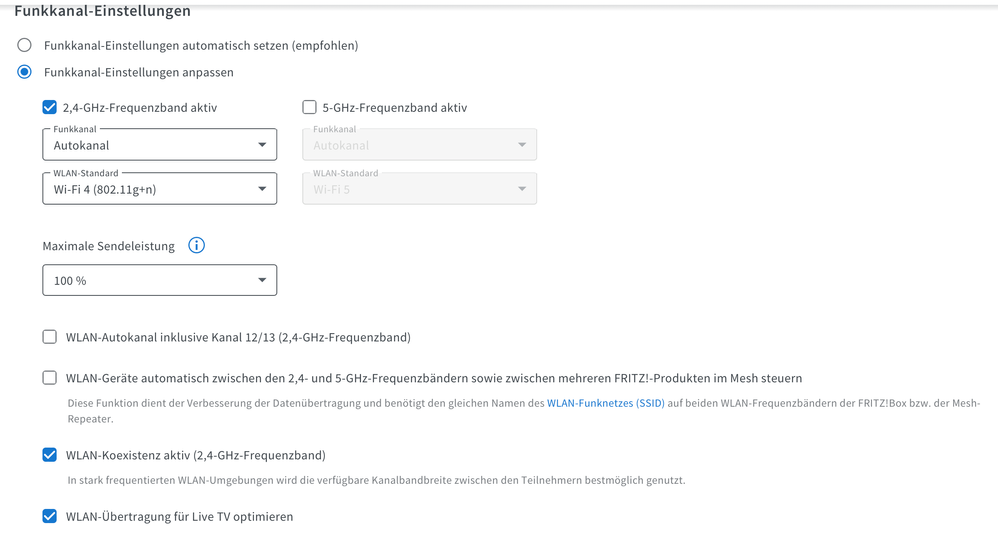The image size is (998, 546).
Task: Enable 5-GHz-Frequenzband aktiv checkbox
Action: (x=309, y=107)
